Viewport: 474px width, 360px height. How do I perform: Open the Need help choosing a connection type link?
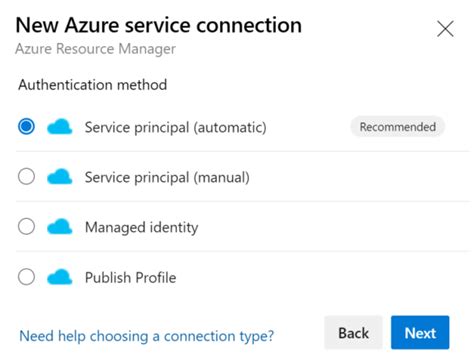pyautogui.click(x=147, y=336)
